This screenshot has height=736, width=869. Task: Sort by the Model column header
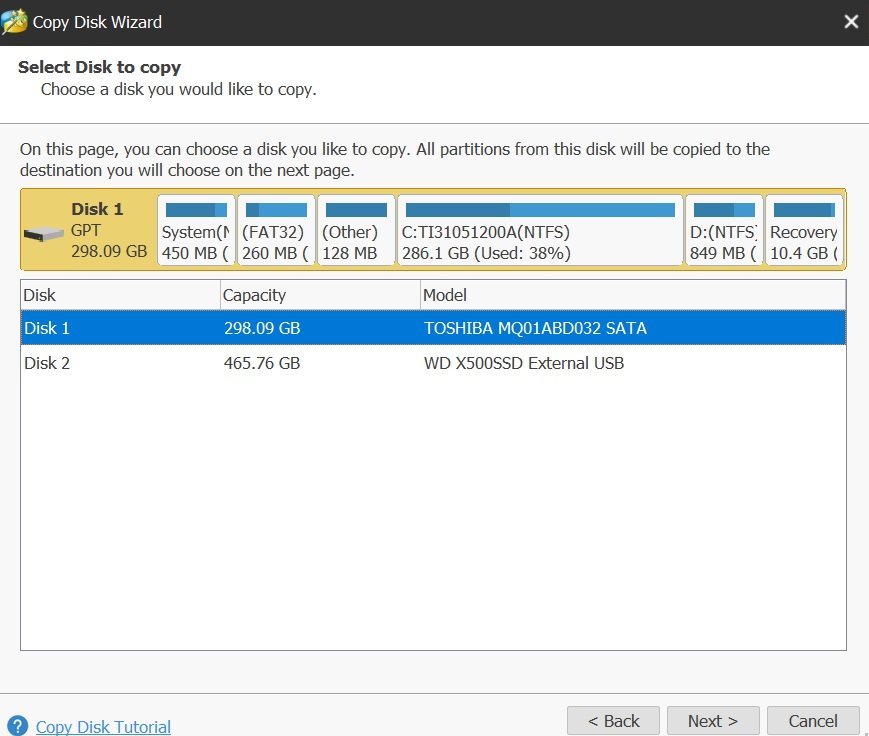tap(633, 295)
